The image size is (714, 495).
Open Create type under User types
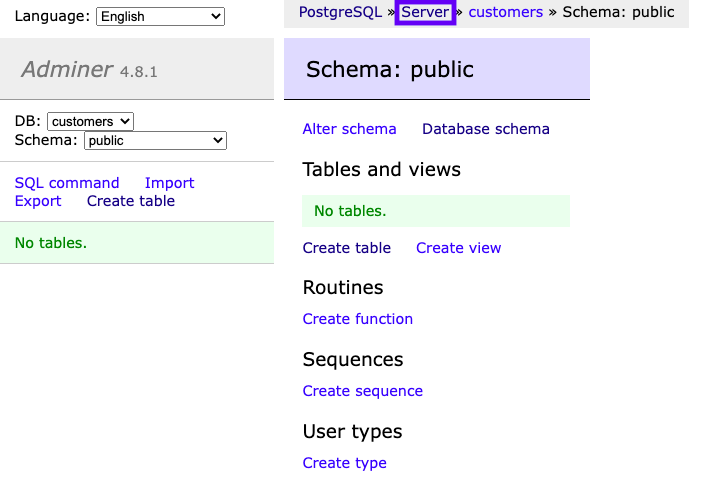344,463
